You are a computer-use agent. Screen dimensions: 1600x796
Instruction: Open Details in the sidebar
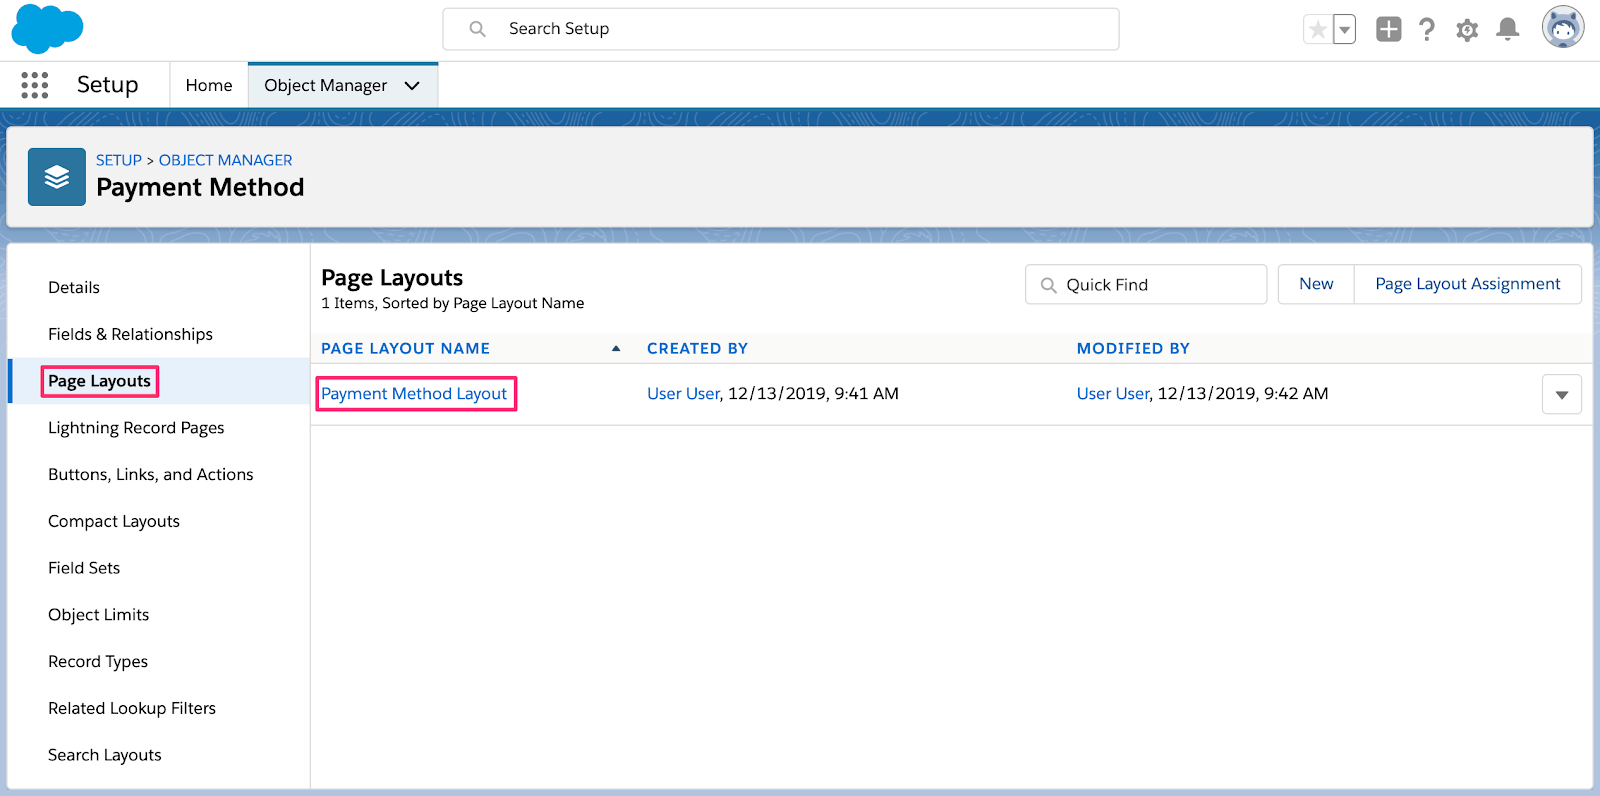pyautogui.click(x=74, y=288)
